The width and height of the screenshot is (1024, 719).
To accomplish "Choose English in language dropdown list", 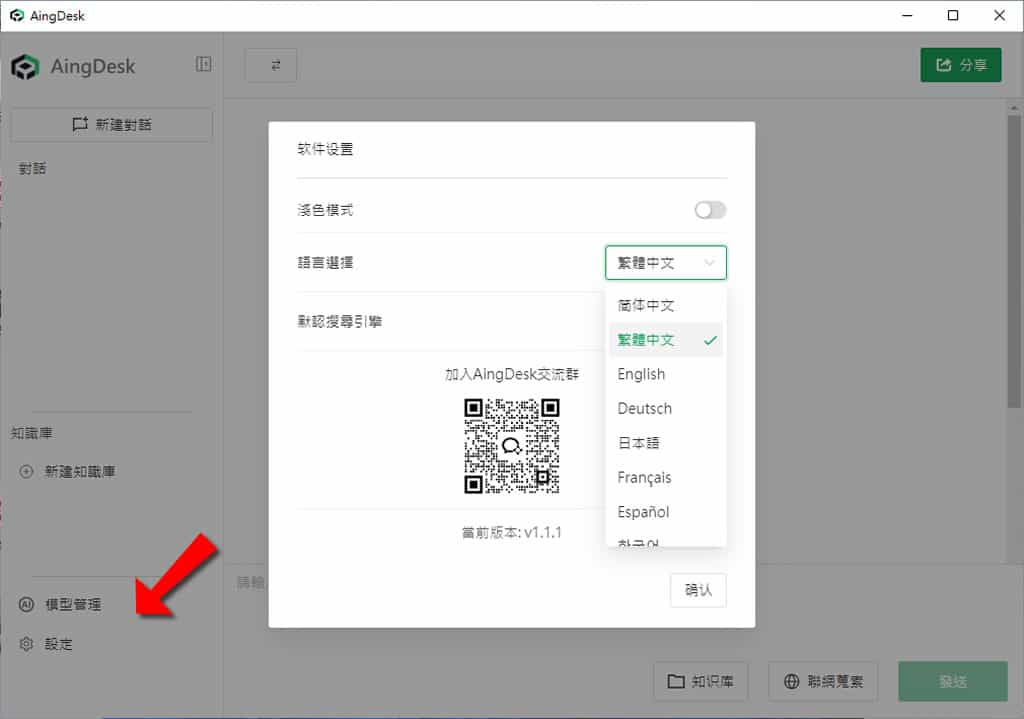I will click(665, 374).
